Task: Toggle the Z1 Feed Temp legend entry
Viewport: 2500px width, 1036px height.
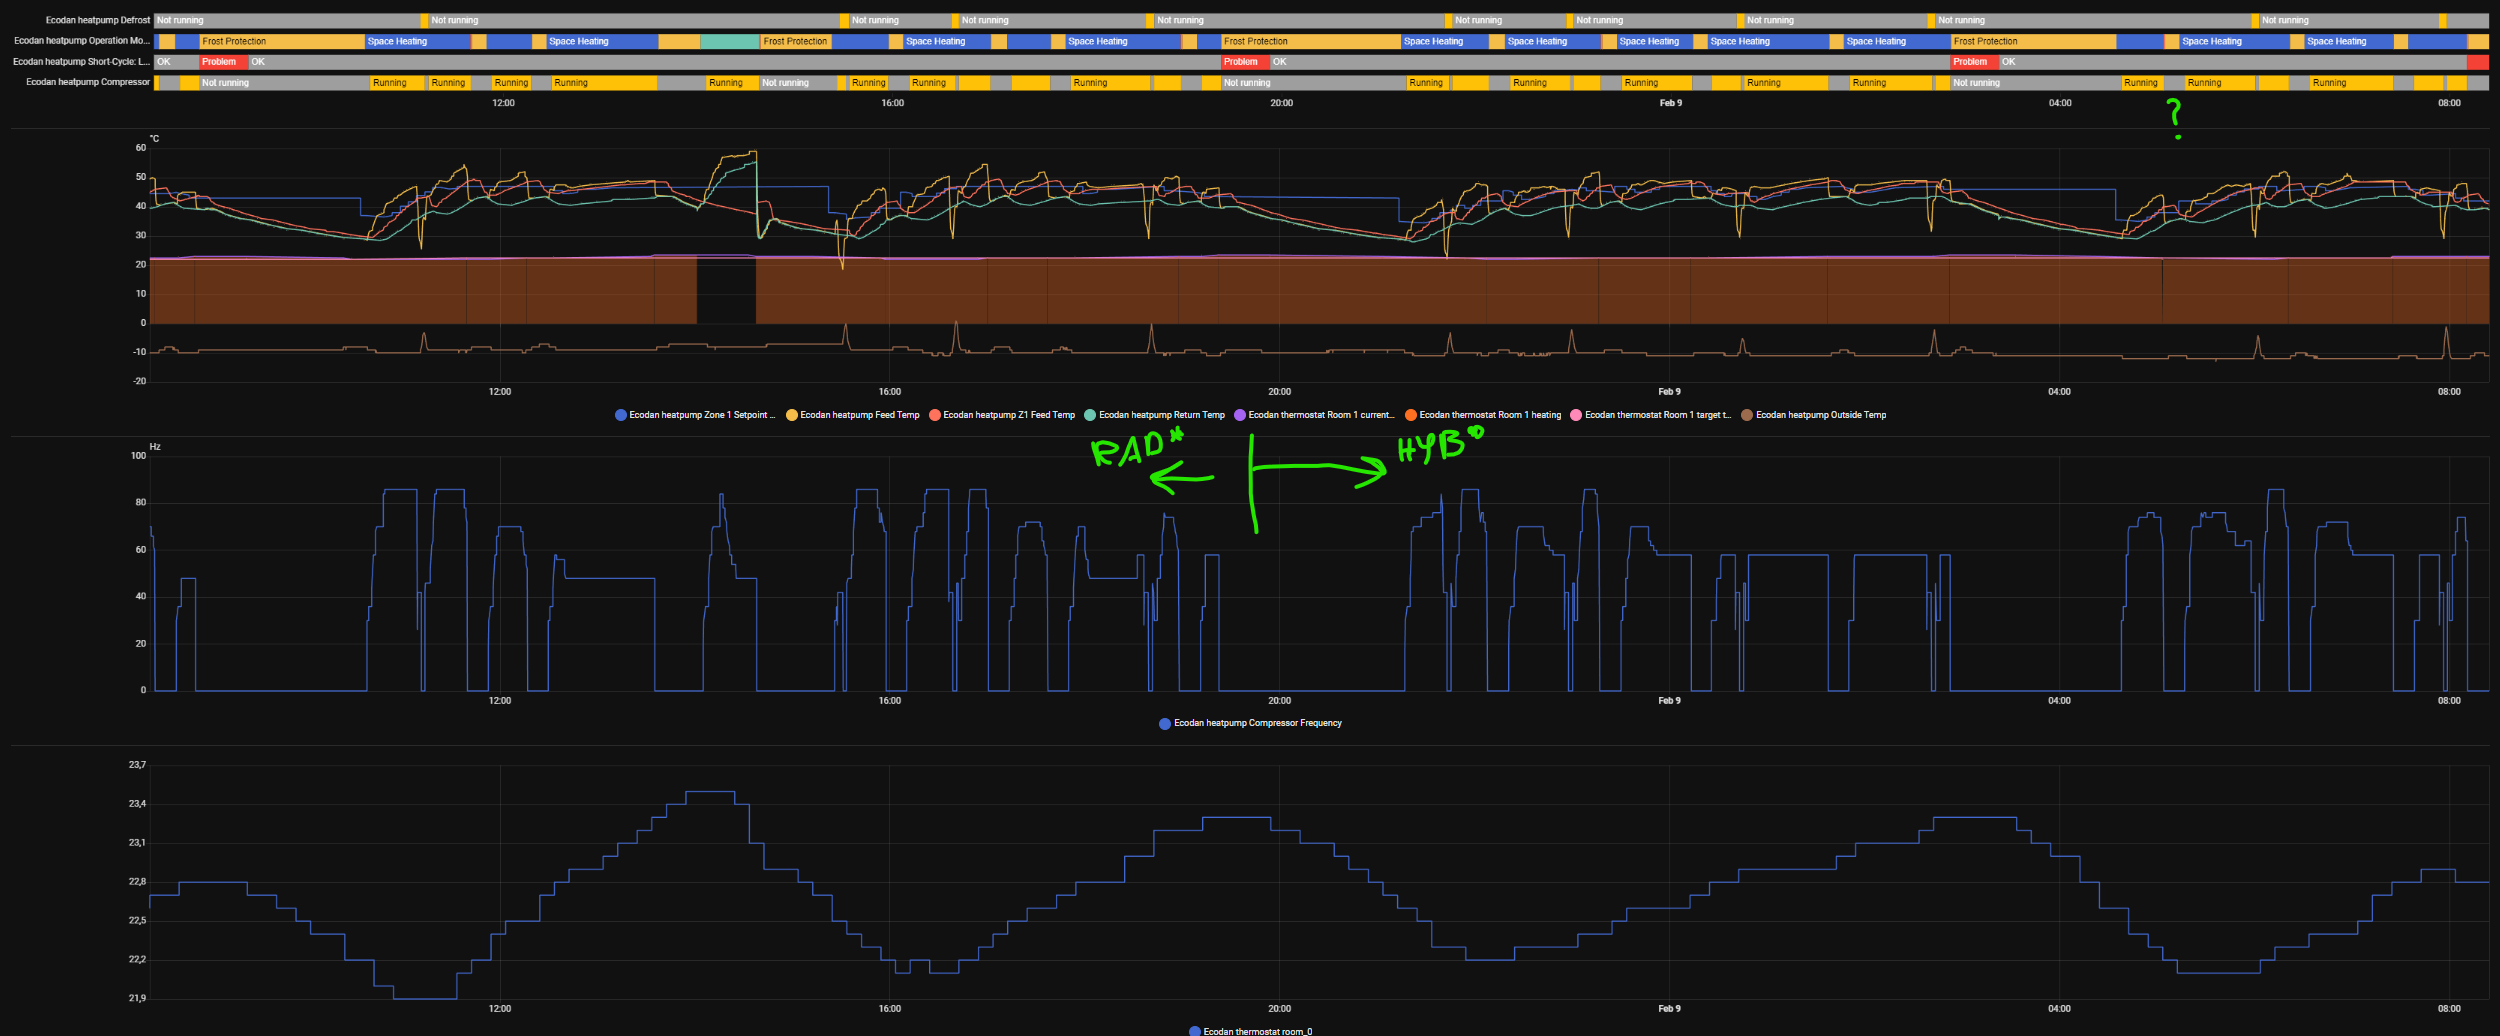Action: coord(1008,415)
